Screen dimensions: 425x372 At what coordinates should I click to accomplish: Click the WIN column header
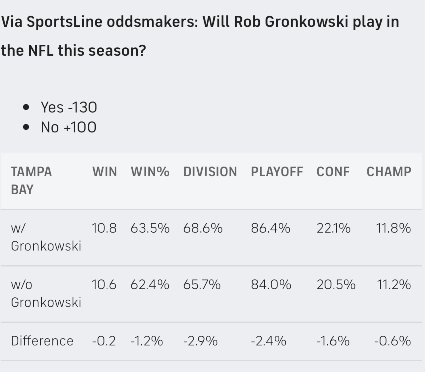(105, 172)
